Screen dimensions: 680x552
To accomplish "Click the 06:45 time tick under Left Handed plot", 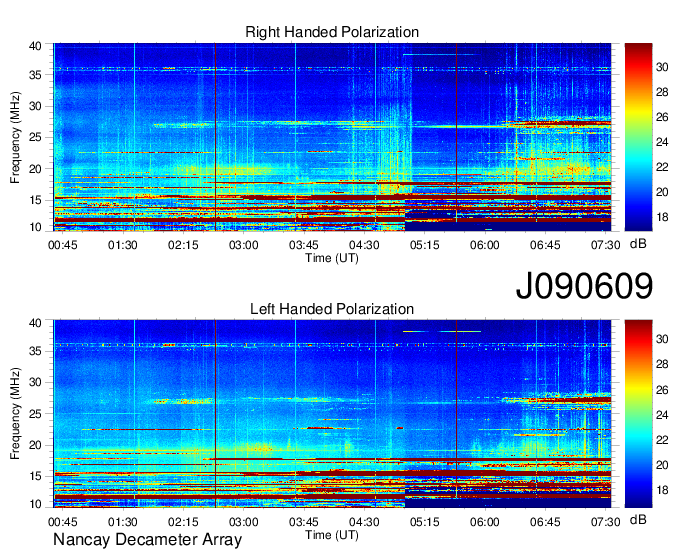I will [x=545, y=522].
